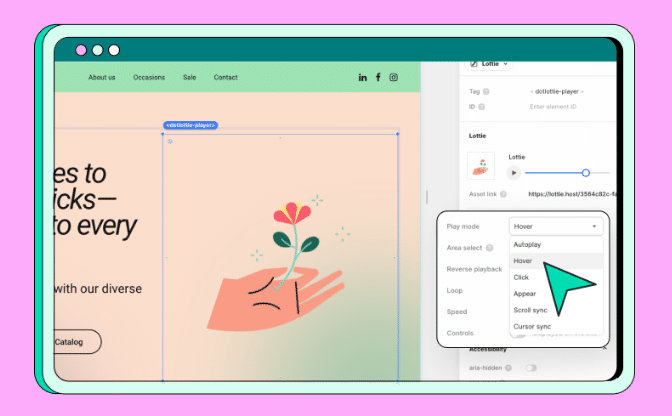This screenshot has width=672, height=416.
Task: Click the Speed label
Action: [x=456, y=312]
